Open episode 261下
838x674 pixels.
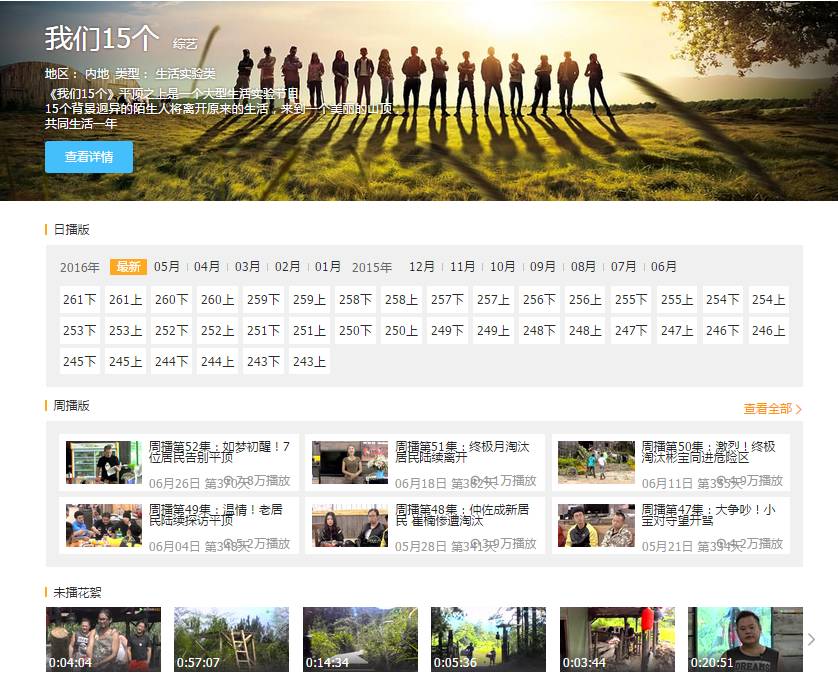click(79, 298)
